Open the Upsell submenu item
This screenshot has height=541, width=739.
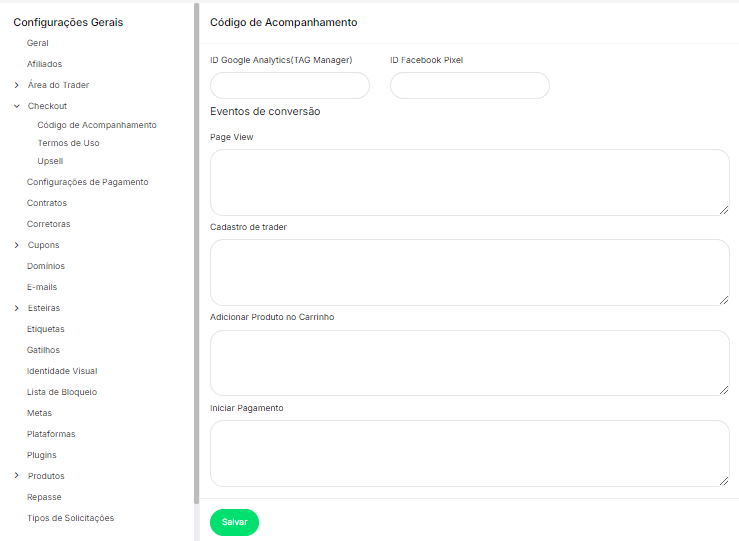(50, 161)
